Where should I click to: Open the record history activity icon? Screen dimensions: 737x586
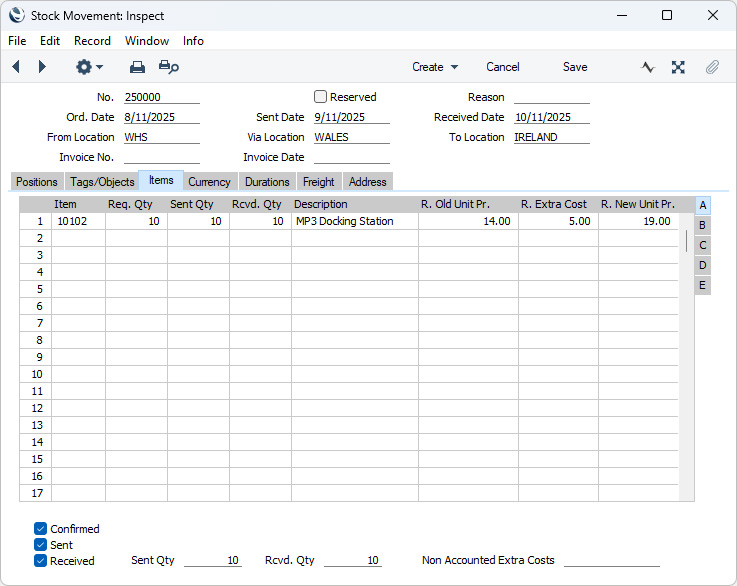(648, 67)
